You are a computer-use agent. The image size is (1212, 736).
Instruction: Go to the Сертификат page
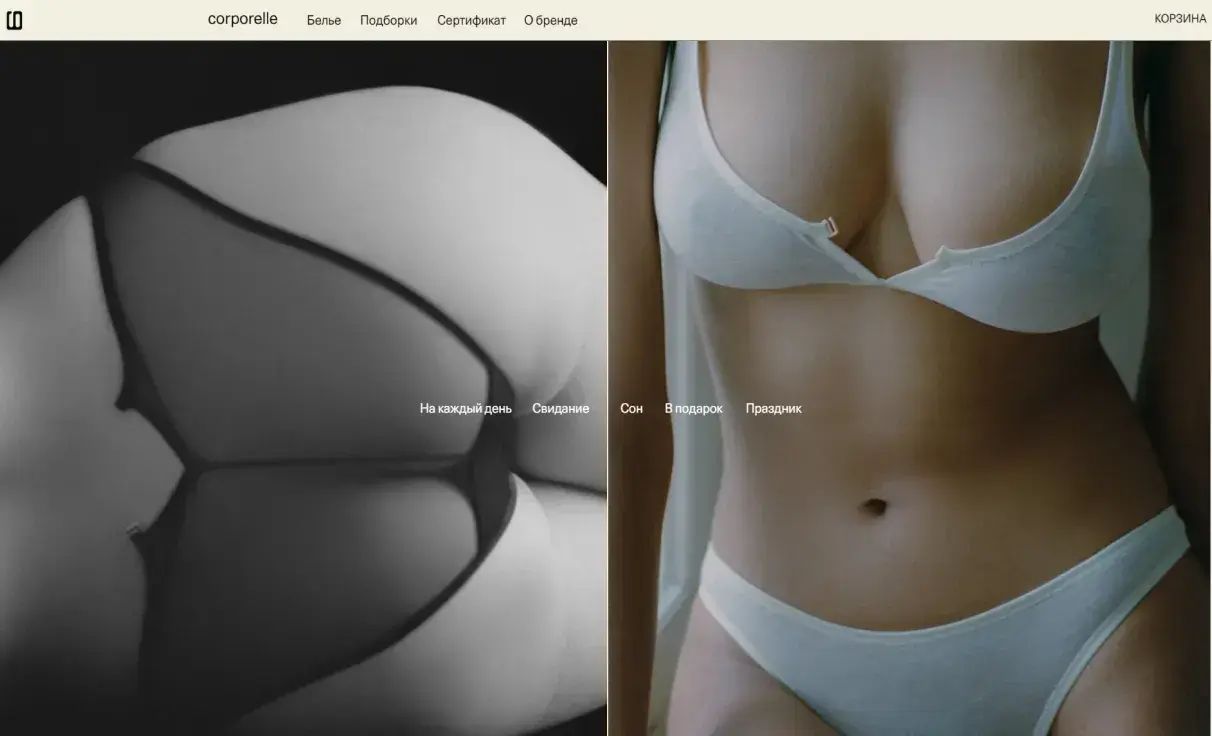(471, 20)
